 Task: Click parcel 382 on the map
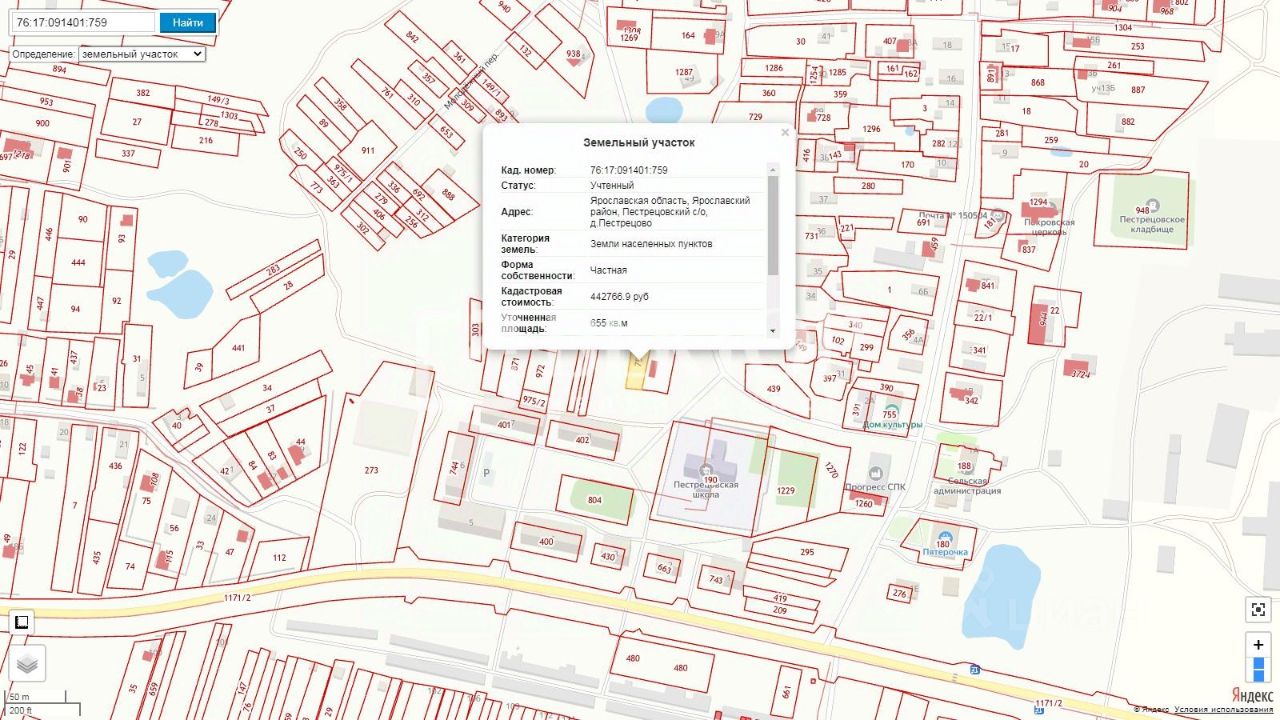tap(143, 93)
